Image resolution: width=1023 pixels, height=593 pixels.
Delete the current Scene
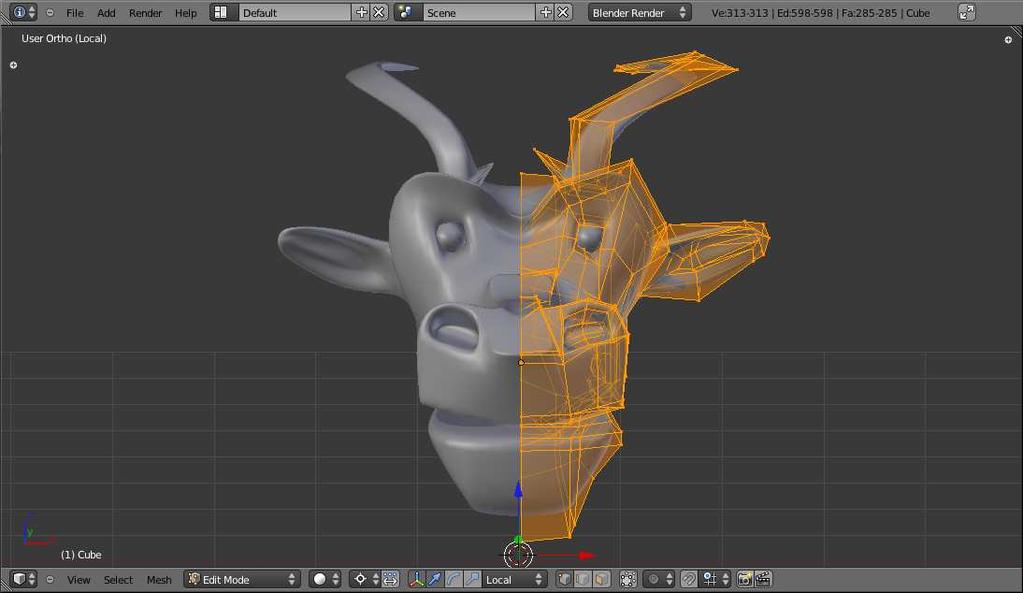(563, 12)
